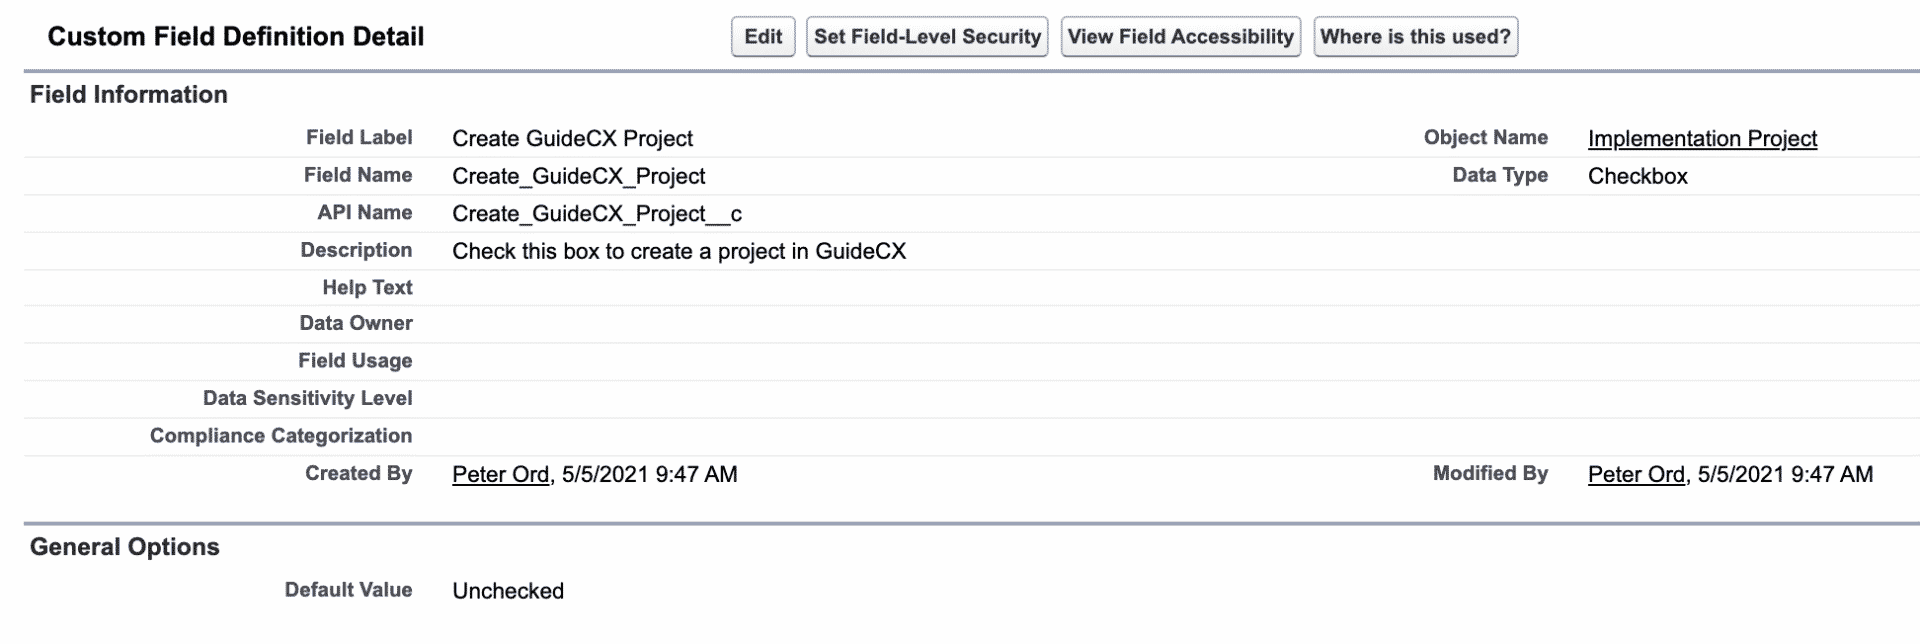Click the Data Sensitivity Level label
Viewport: 1920px width, 644px height.
(x=307, y=398)
